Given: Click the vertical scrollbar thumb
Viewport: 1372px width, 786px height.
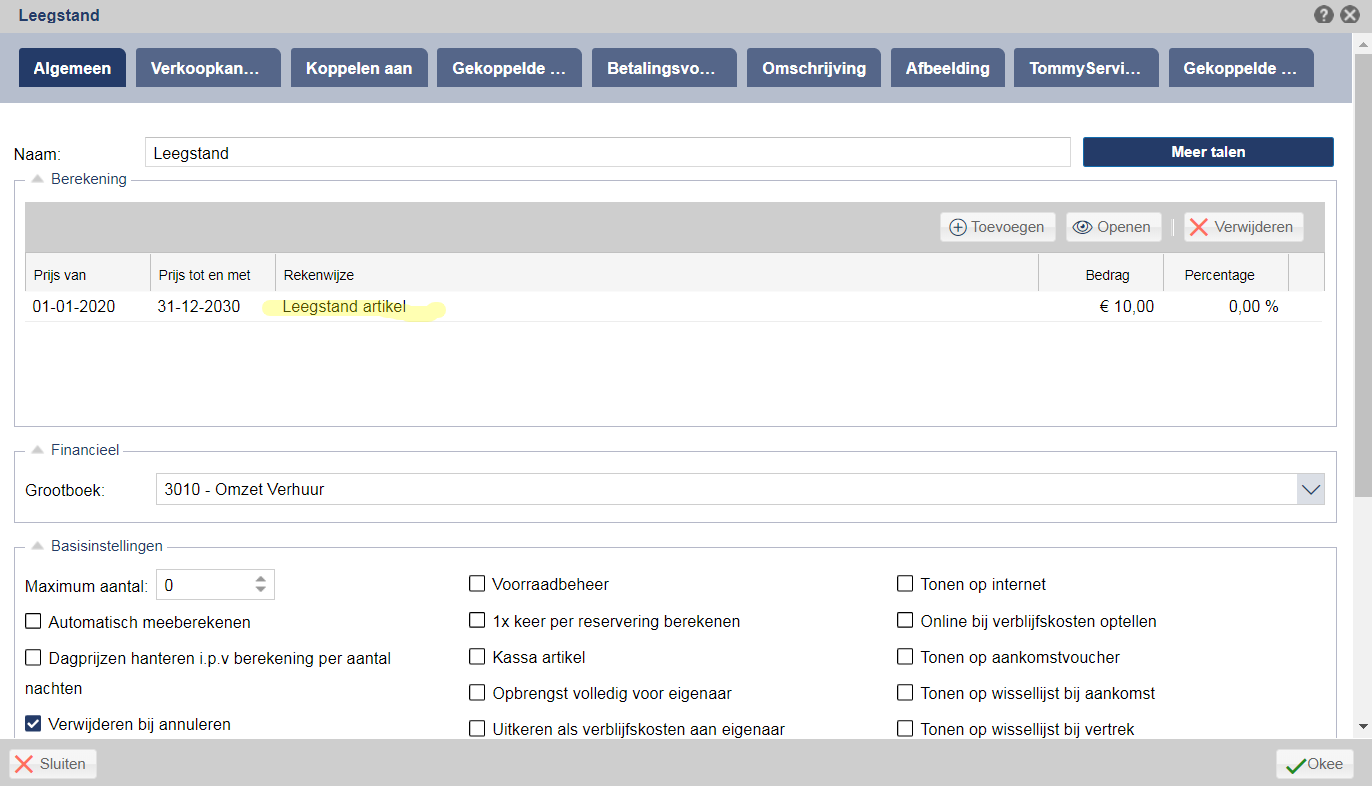Looking at the screenshot, I should (x=1363, y=275).
